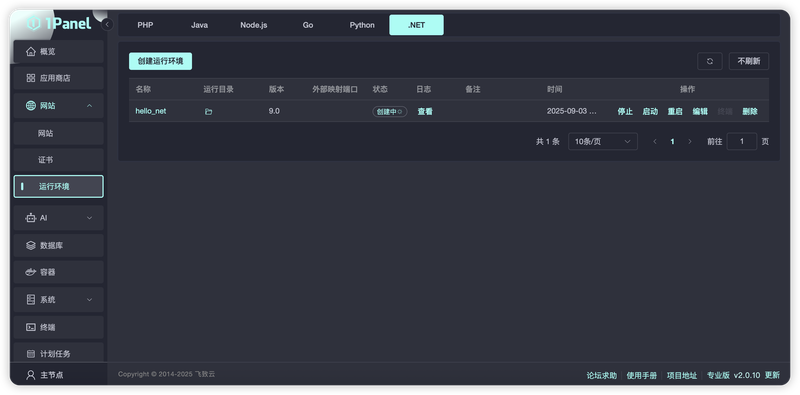Viewport: 800px width, 395px height.
Task: Click the 时间 column header
Action: tap(555, 89)
